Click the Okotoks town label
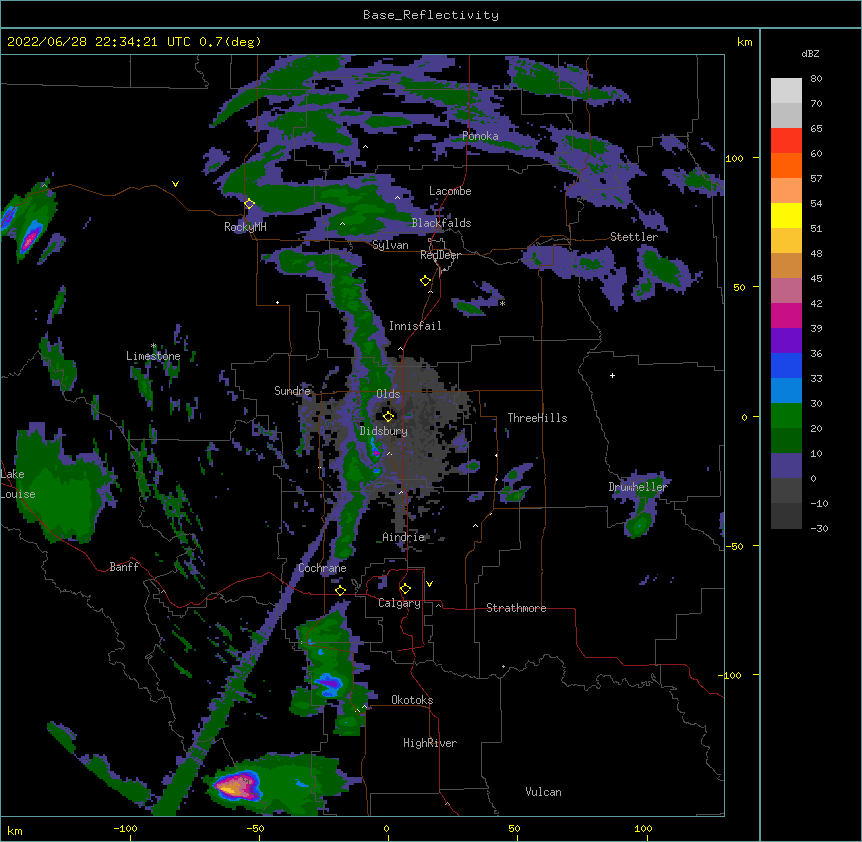This screenshot has width=862, height=842. pyautogui.click(x=412, y=700)
